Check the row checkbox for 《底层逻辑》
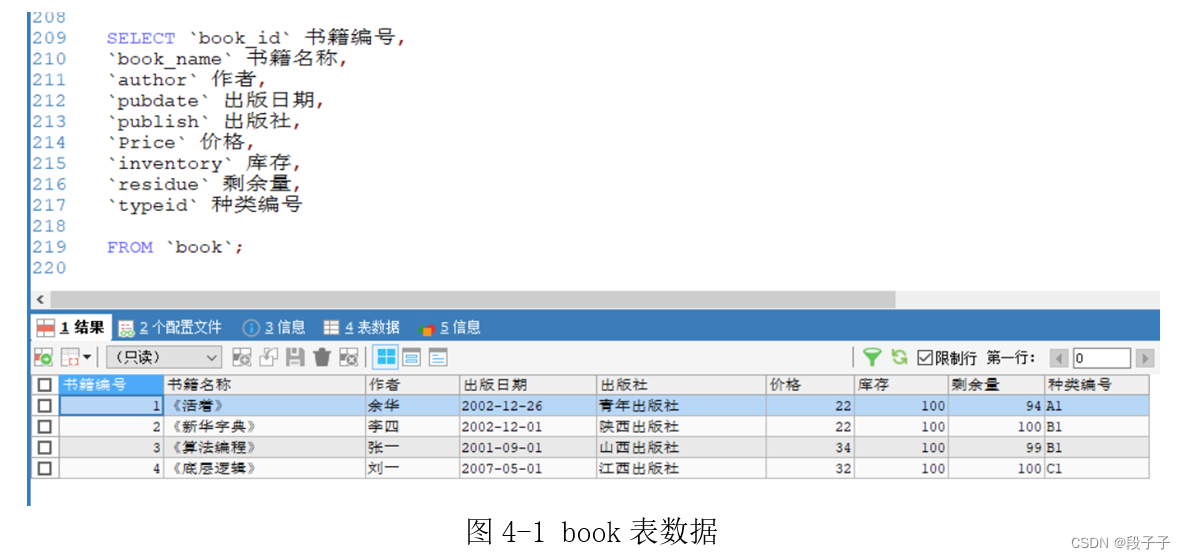Screen dimensions: 1186x559 [x=45, y=468]
